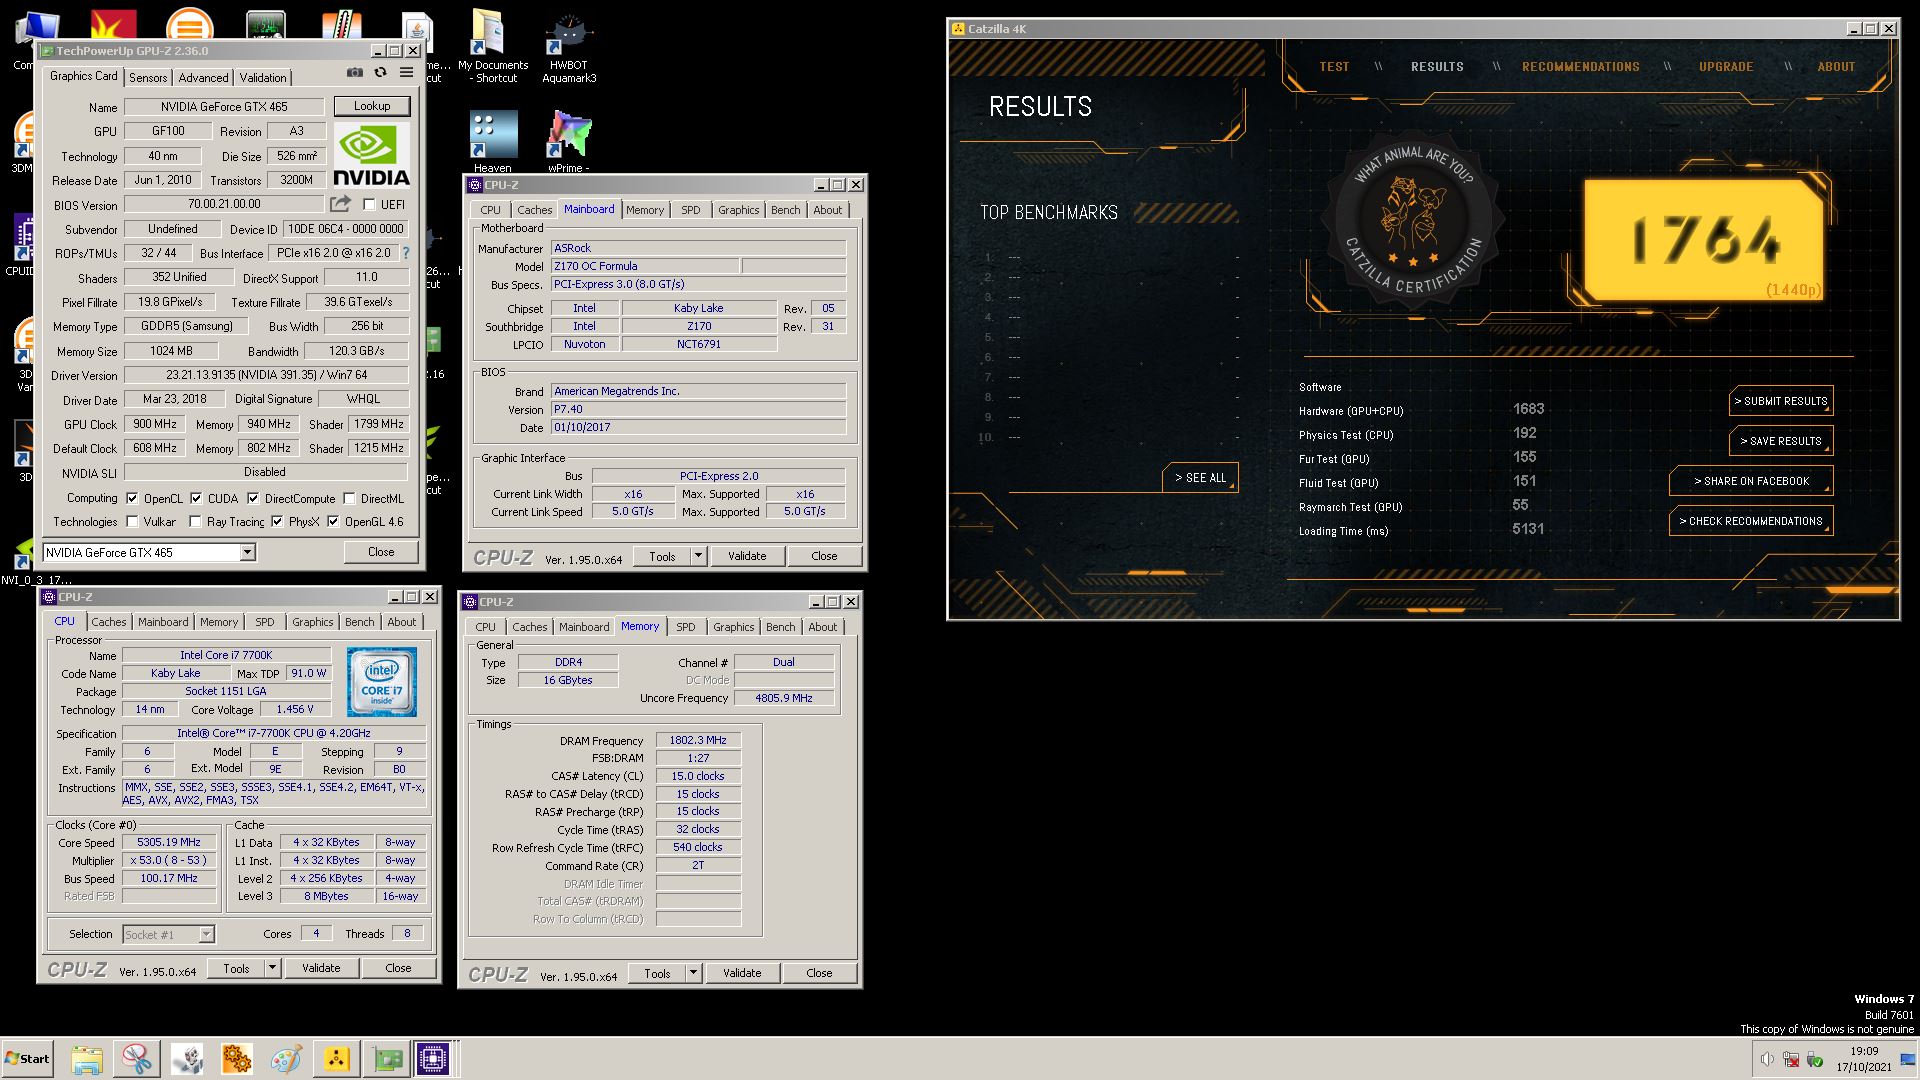Open the file explorer taskbar icon
The width and height of the screenshot is (1920, 1080).
87,1058
